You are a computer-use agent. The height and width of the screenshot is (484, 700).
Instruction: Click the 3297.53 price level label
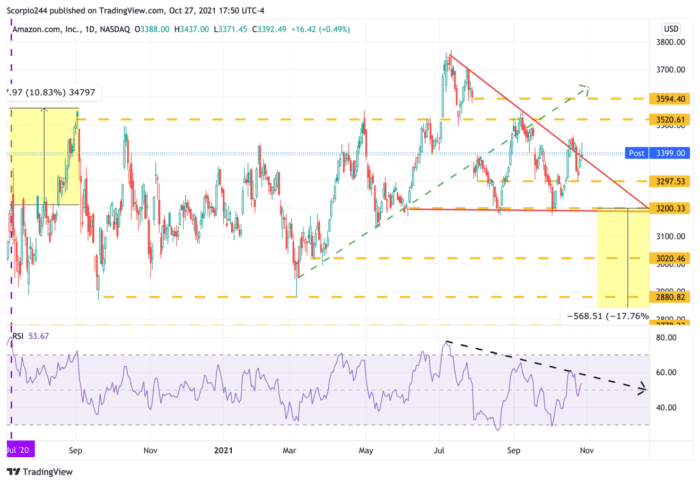pos(665,181)
